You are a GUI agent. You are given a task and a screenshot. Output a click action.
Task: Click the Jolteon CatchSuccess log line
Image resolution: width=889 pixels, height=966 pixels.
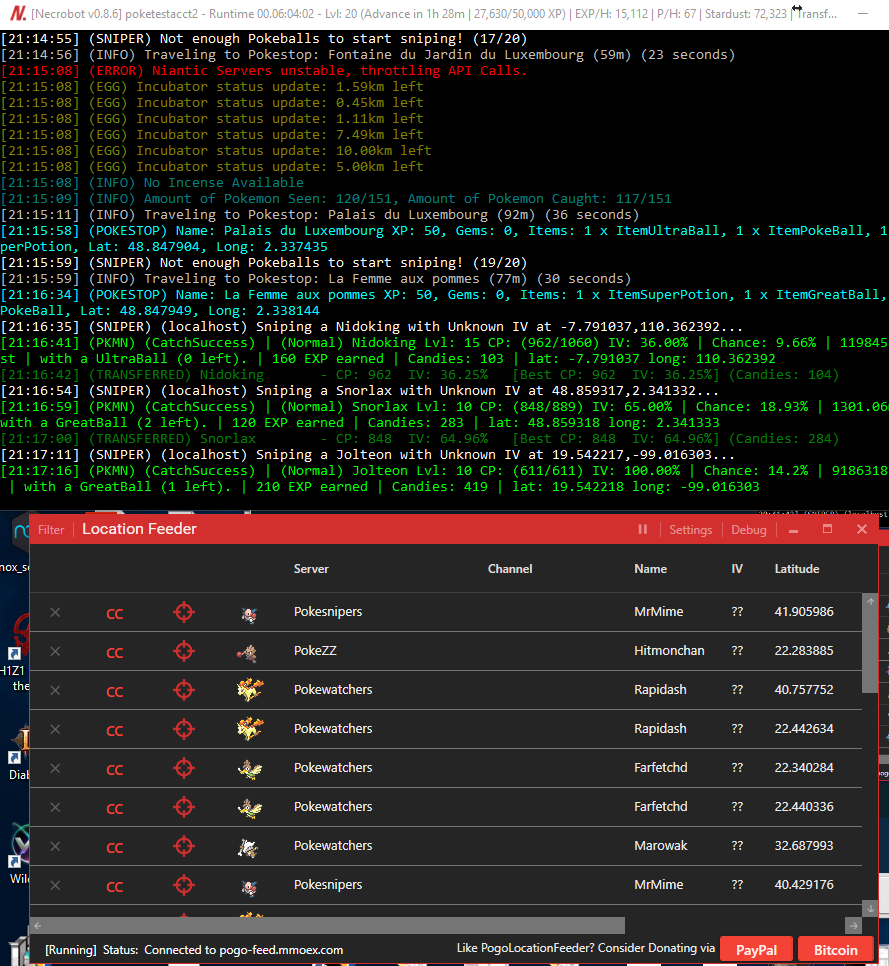pos(444,479)
